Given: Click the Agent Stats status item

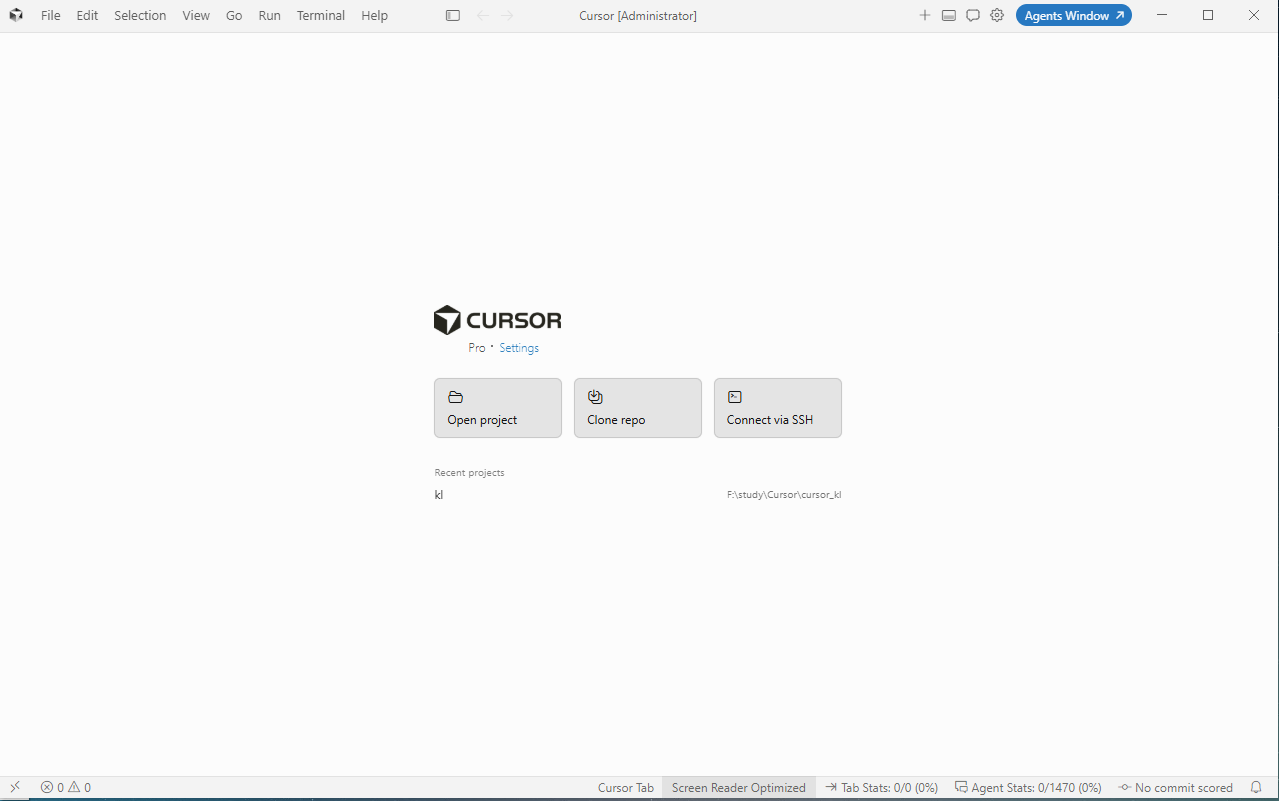Looking at the screenshot, I should tap(1028, 787).
